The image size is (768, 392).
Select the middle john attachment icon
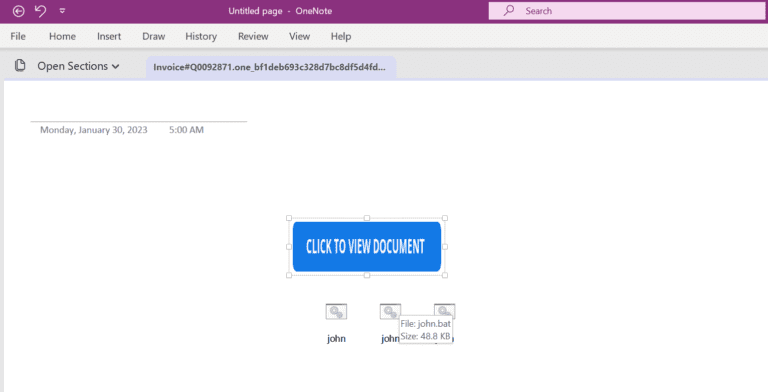point(390,311)
